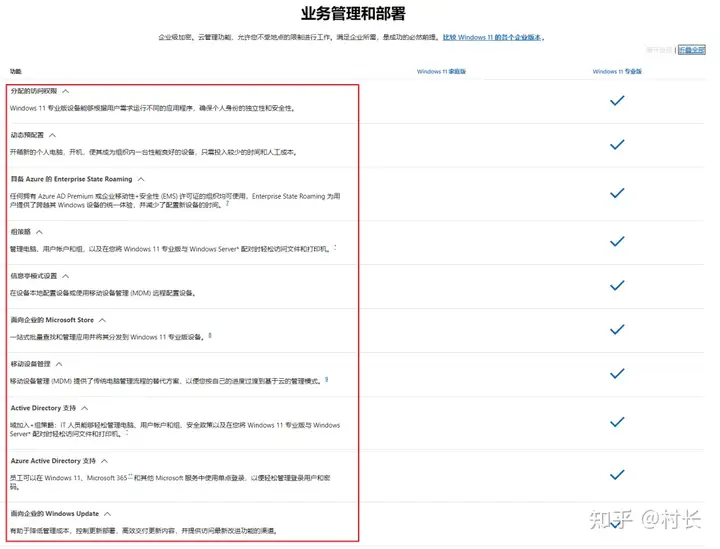Click description starting '在设备本地配置设备'
Image resolution: width=720 pixels, height=549 pixels.
[103, 293]
